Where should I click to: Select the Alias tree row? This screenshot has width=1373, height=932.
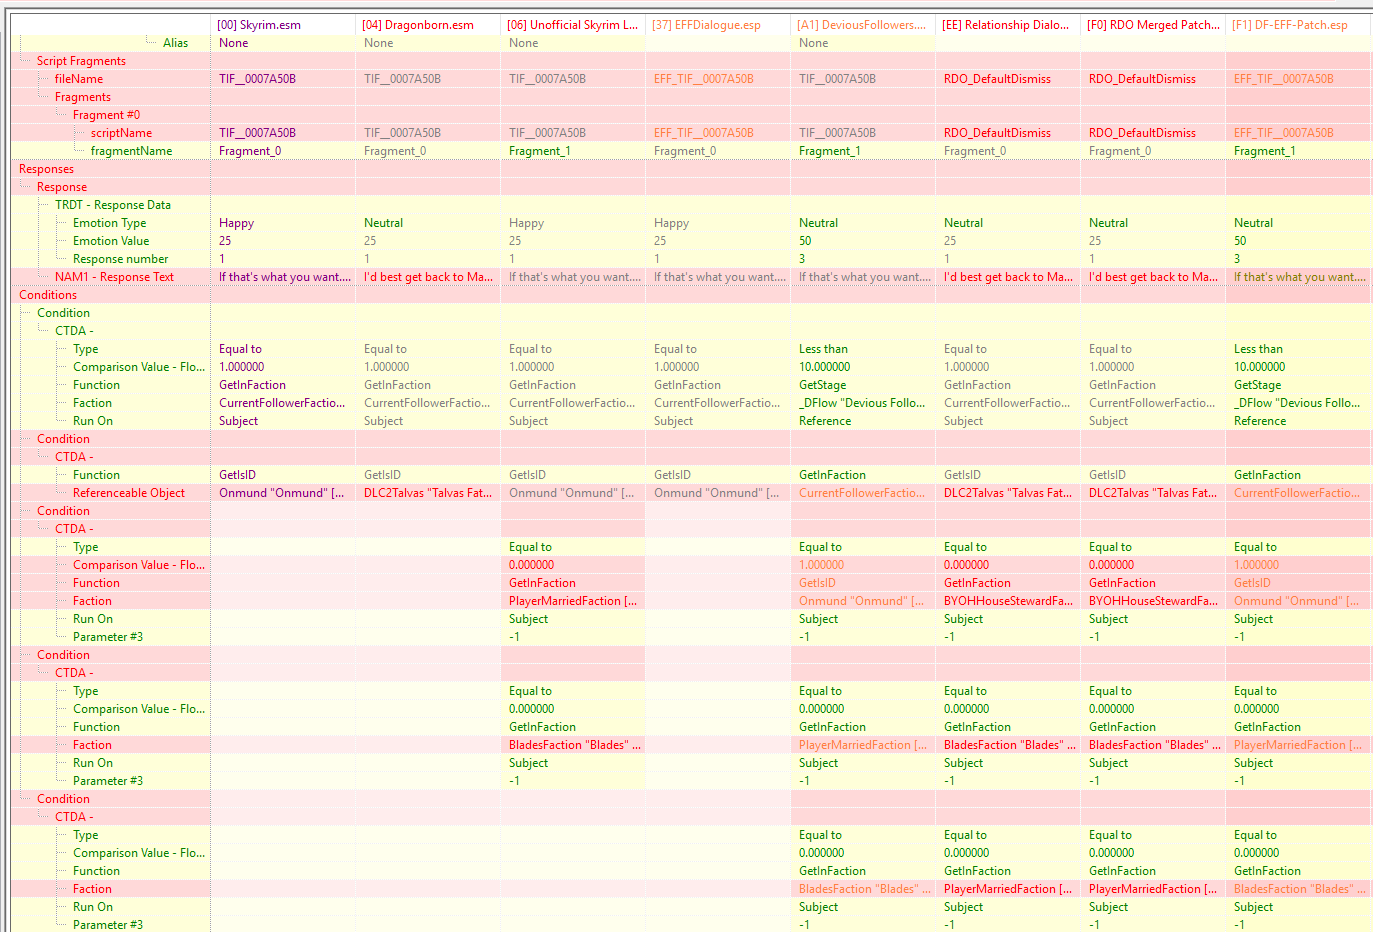click(175, 43)
